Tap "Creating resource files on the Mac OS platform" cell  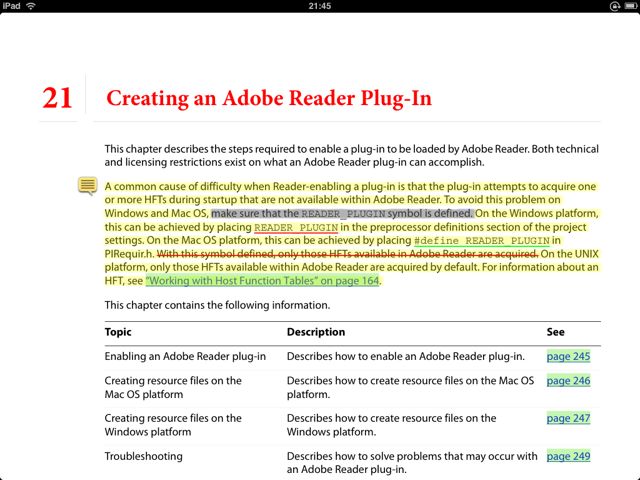[x=173, y=387]
